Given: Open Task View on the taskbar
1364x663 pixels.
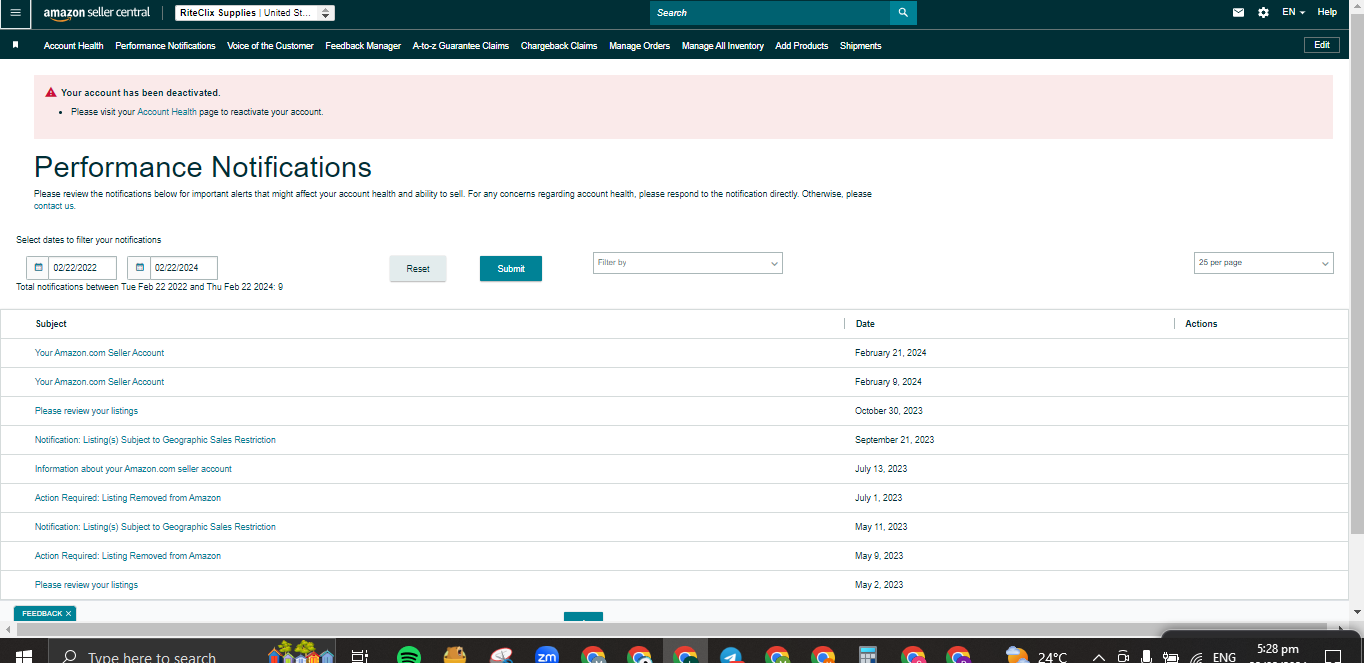Looking at the screenshot, I should [360, 656].
